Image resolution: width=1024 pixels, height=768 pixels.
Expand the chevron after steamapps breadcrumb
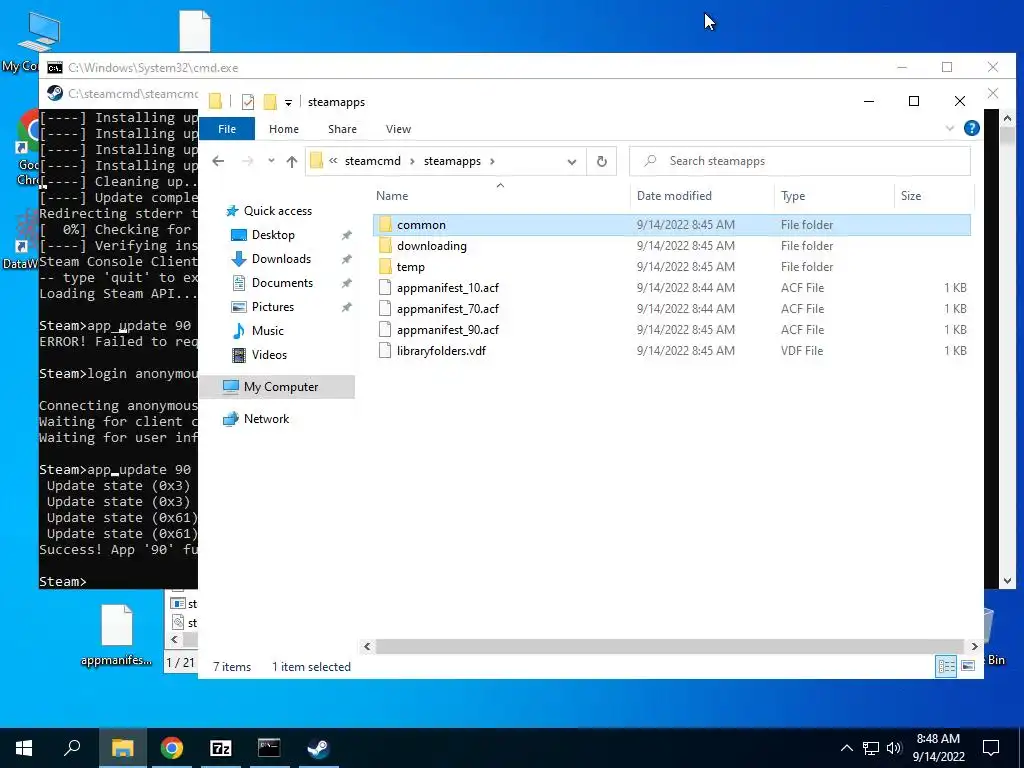pyautogui.click(x=492, y=161)
